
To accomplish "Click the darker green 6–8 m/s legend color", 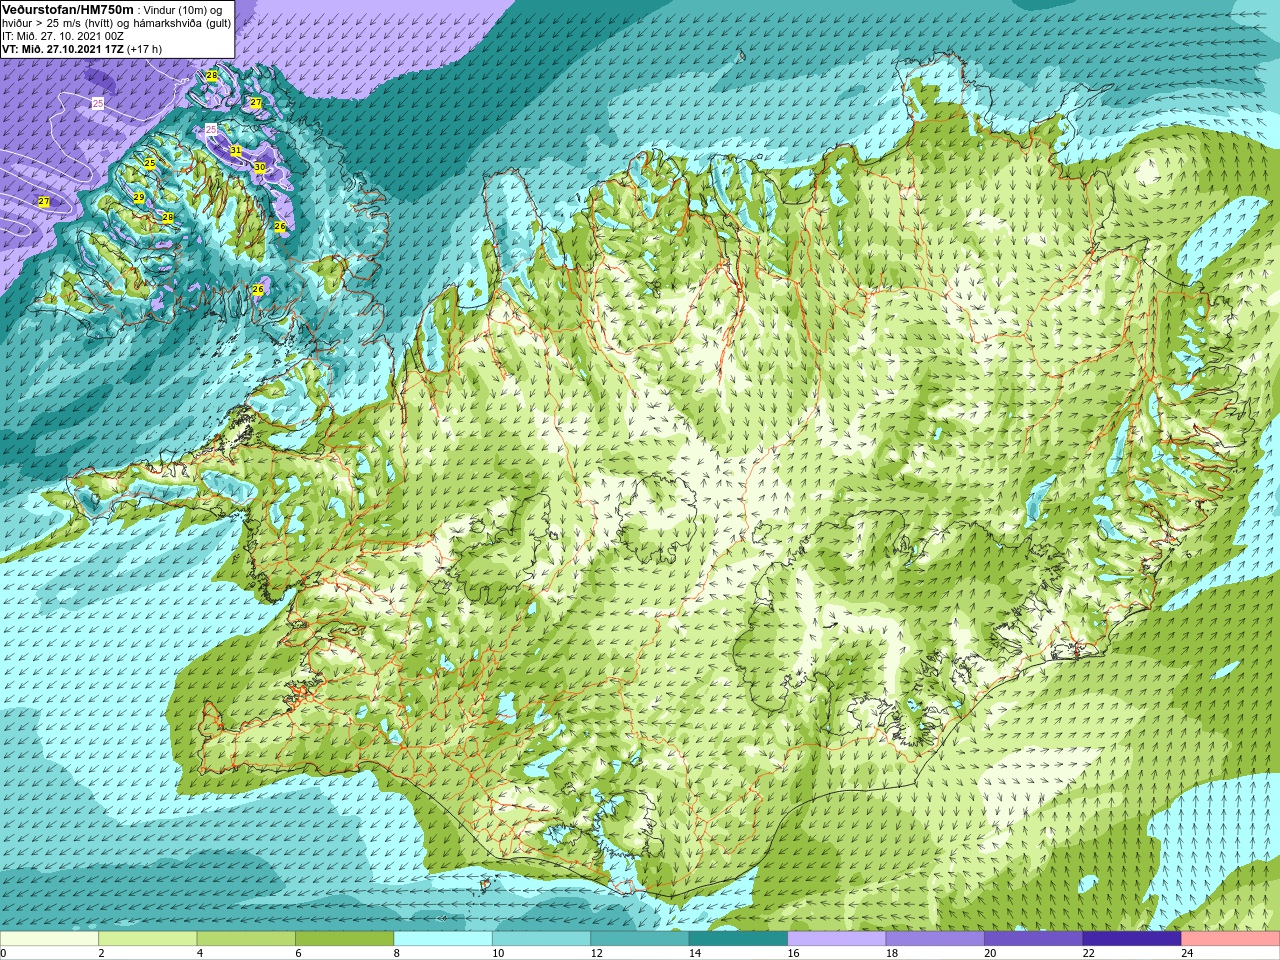I will (344, 938).
